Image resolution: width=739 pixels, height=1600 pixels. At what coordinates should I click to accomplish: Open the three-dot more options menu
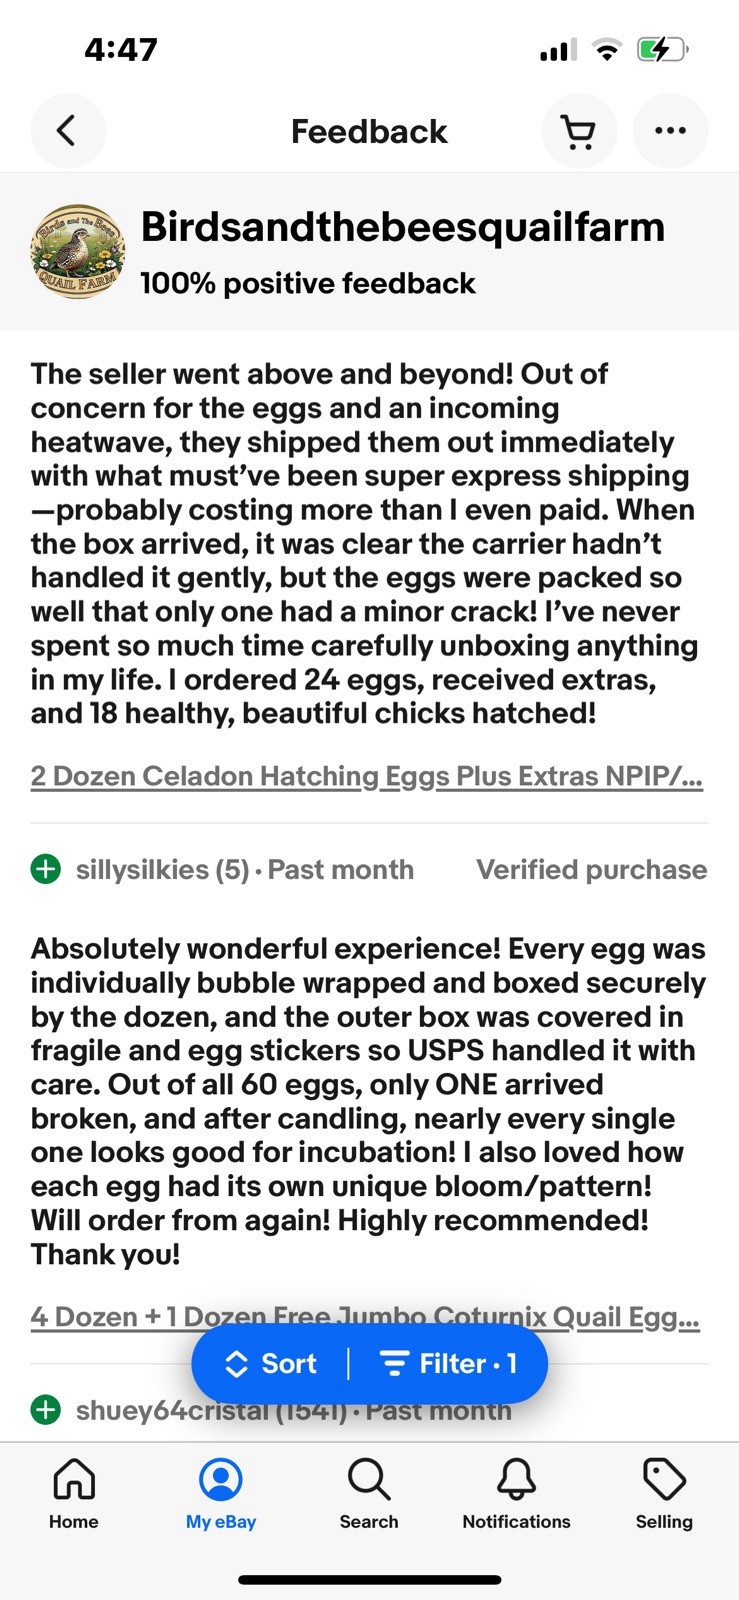(670, 131)
